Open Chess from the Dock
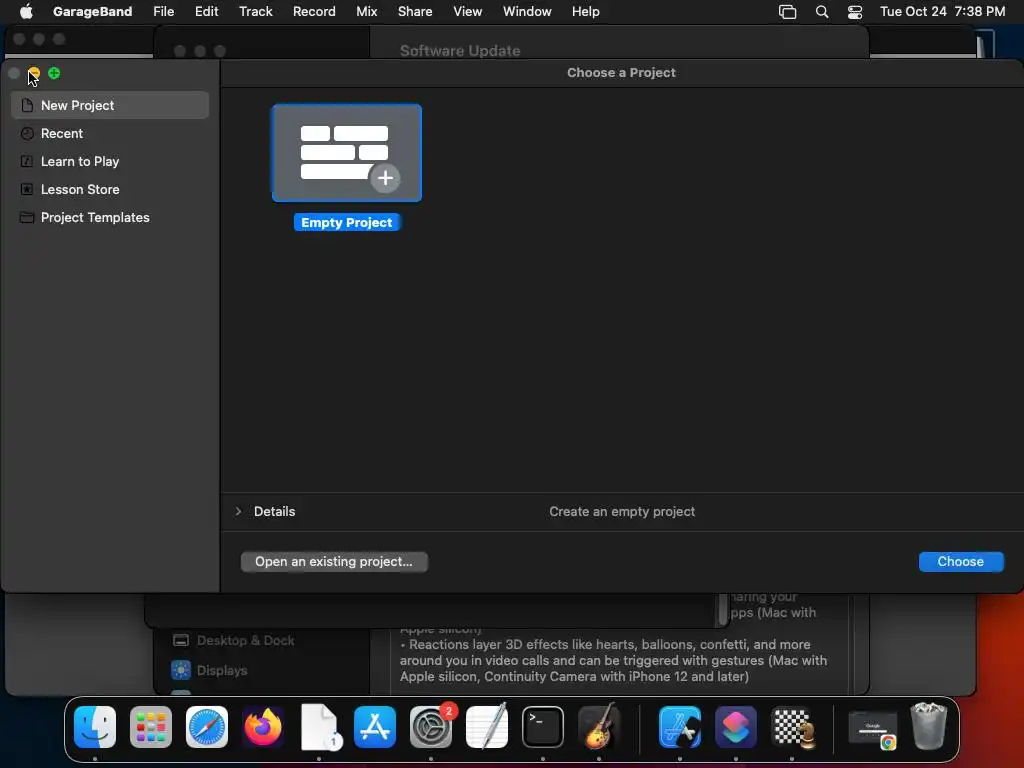 point(792,726)
